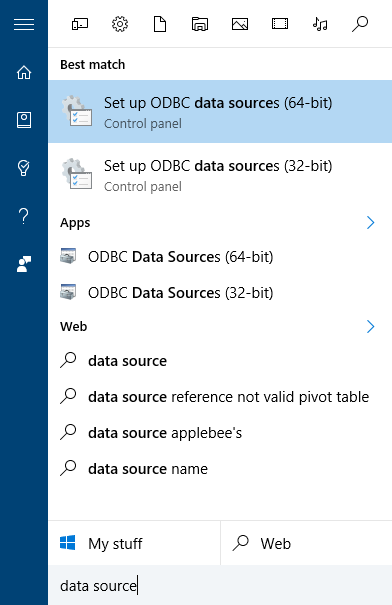Click the My stuff button
The height and width of the screenshot is (605, 392).
[134, 543]
